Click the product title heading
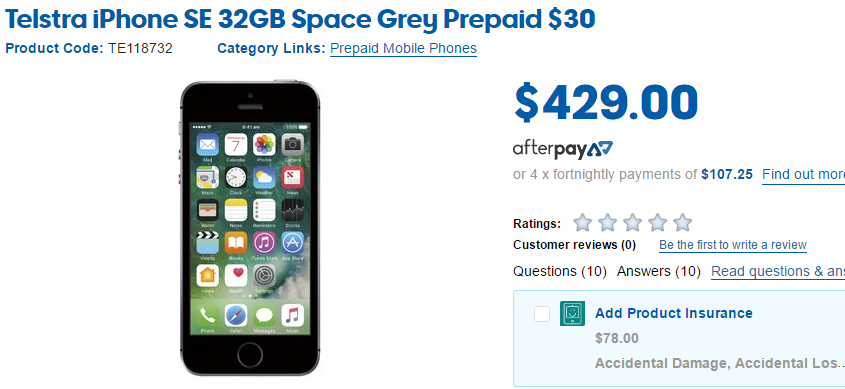845x389 pixels. [300, 19]
